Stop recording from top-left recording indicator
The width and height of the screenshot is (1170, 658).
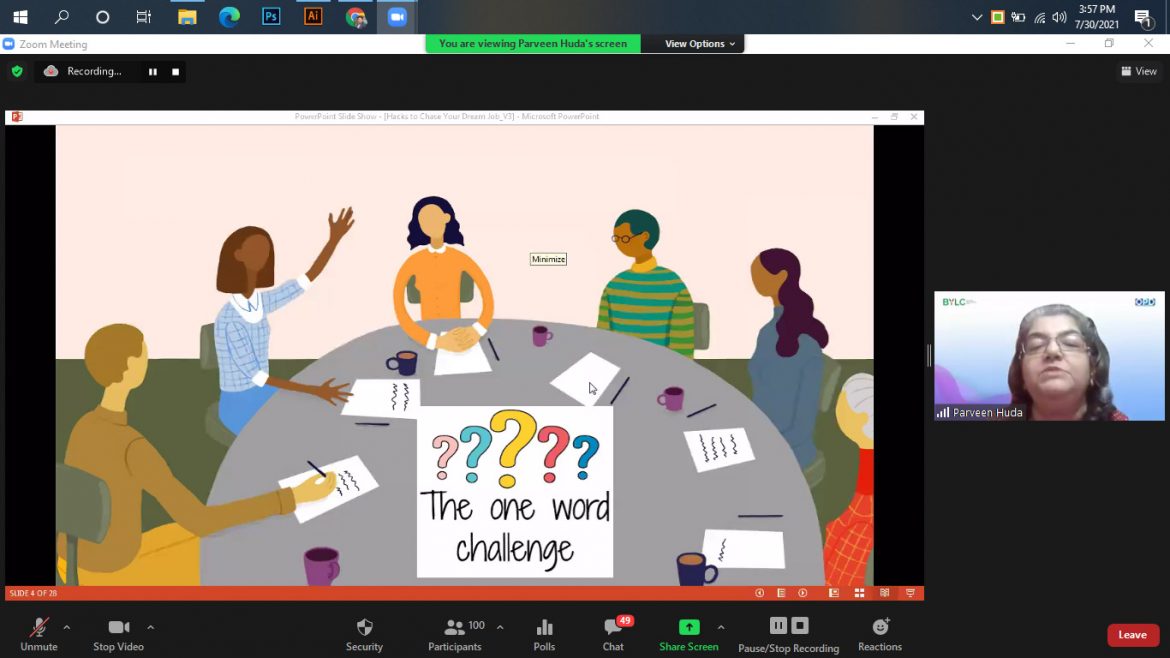click(176, 72)
